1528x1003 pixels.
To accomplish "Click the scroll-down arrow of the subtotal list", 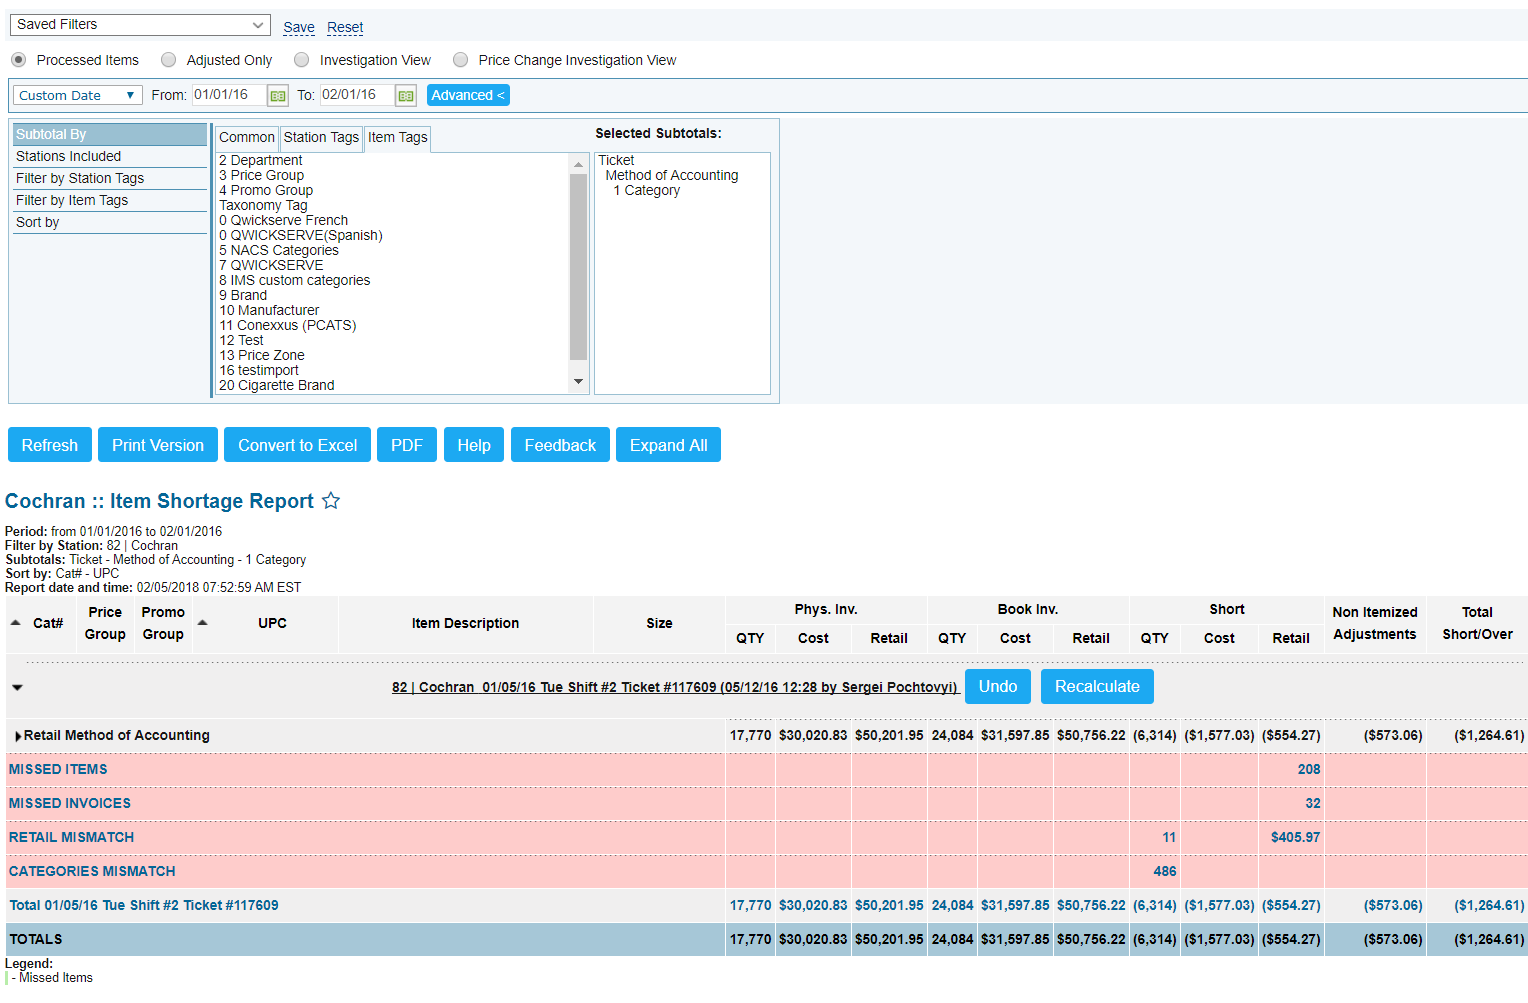I will [x=578, y=382].
